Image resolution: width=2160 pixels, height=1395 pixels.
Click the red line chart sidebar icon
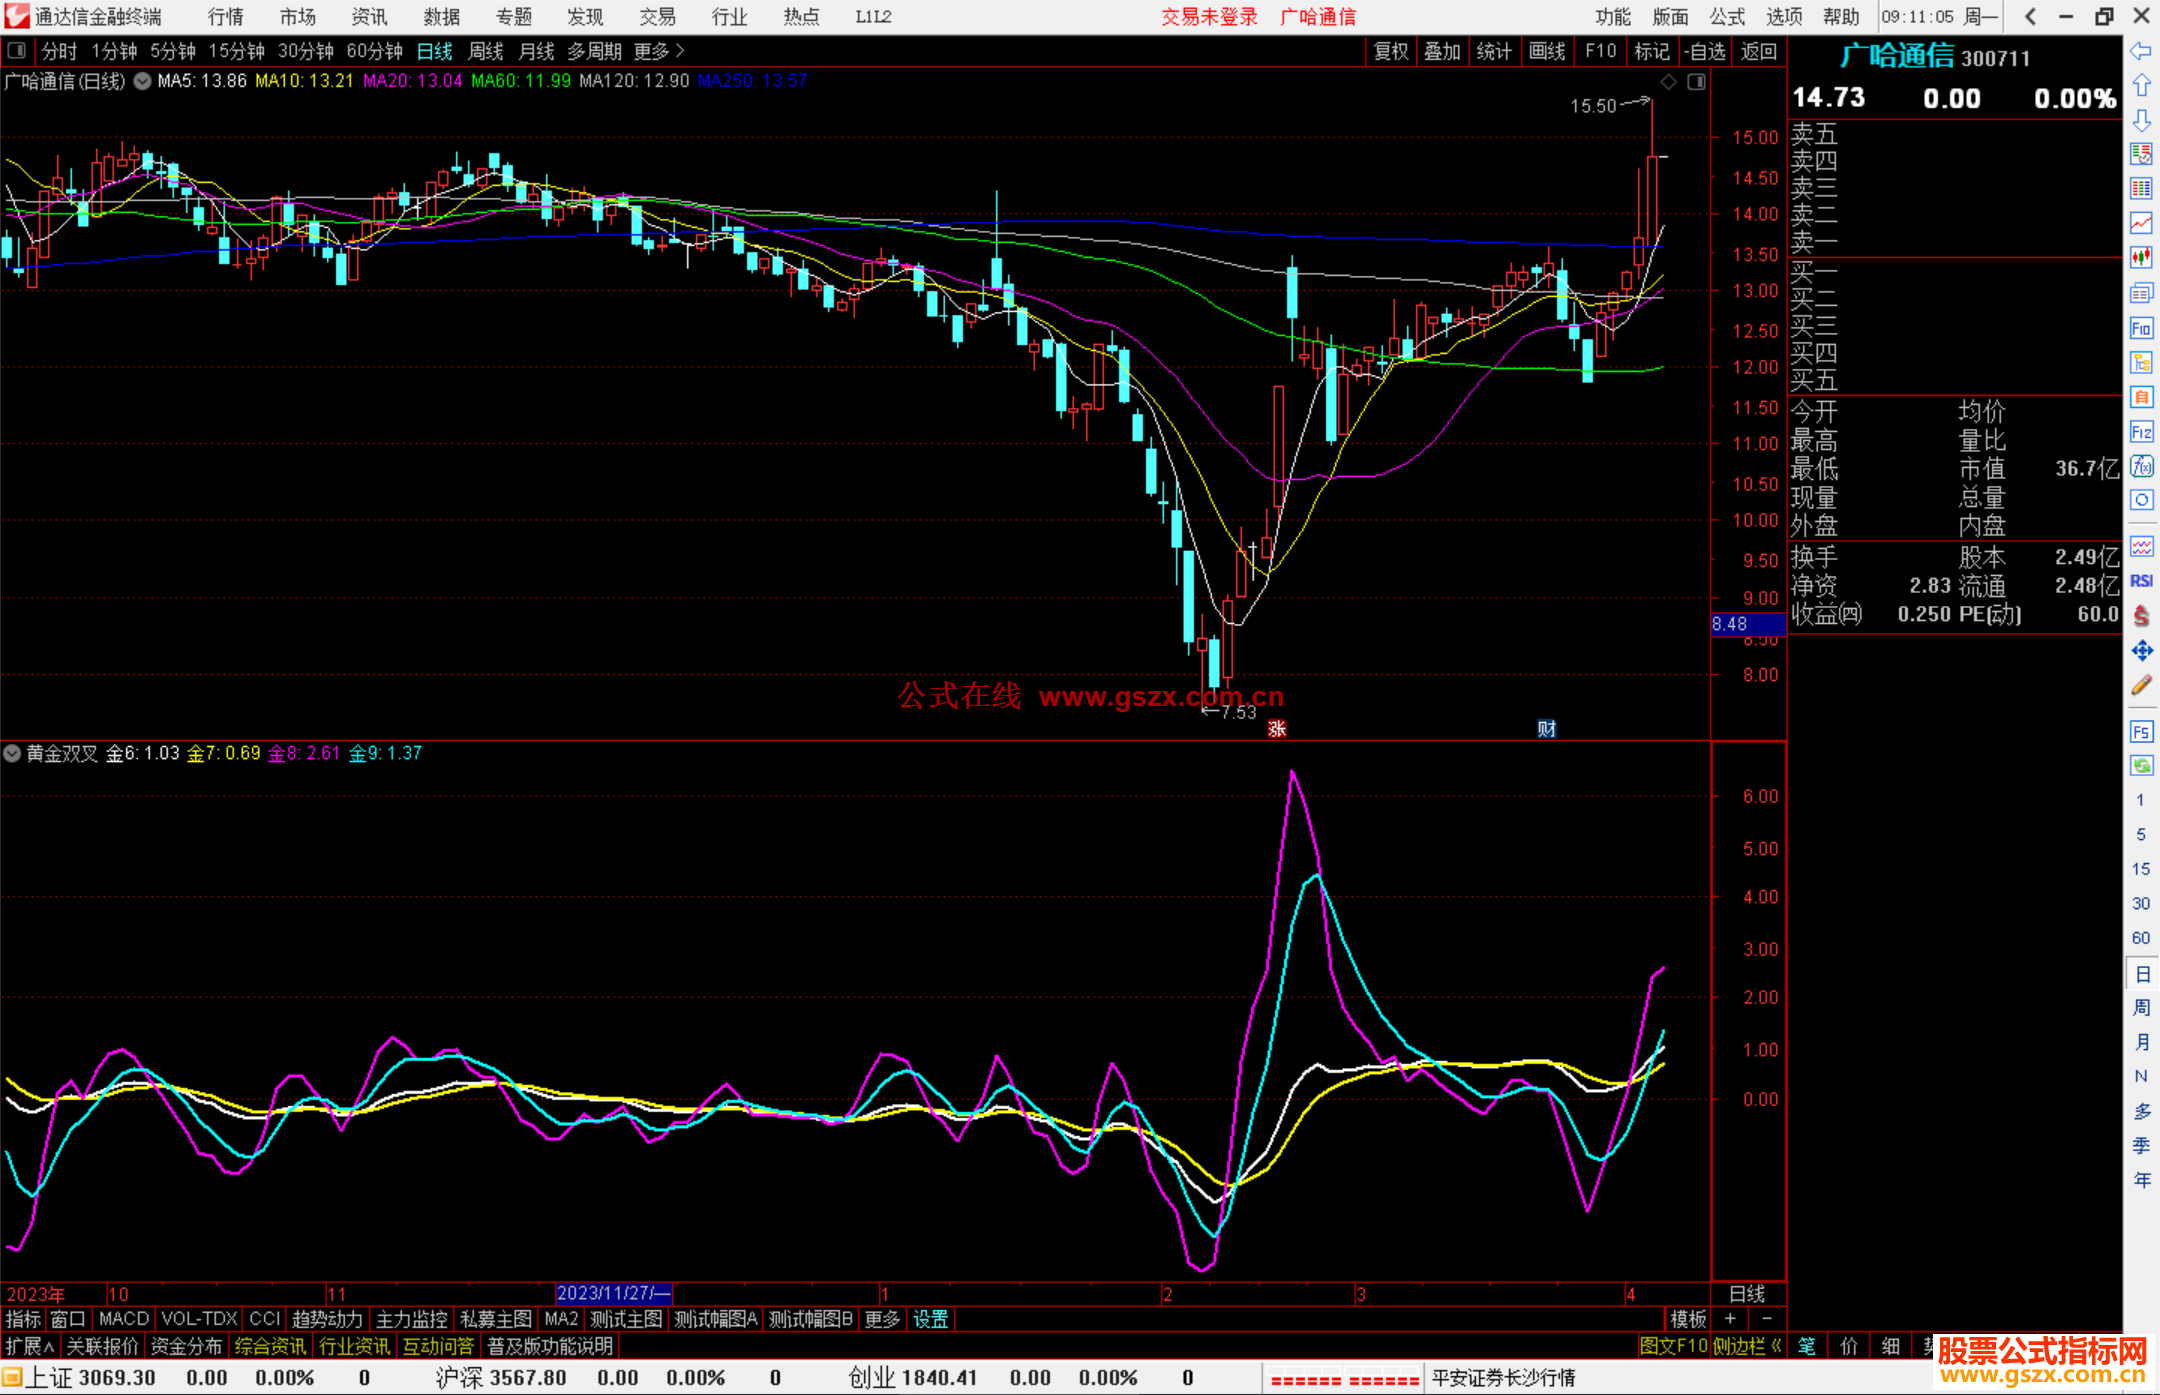(x=2141, y=223)
